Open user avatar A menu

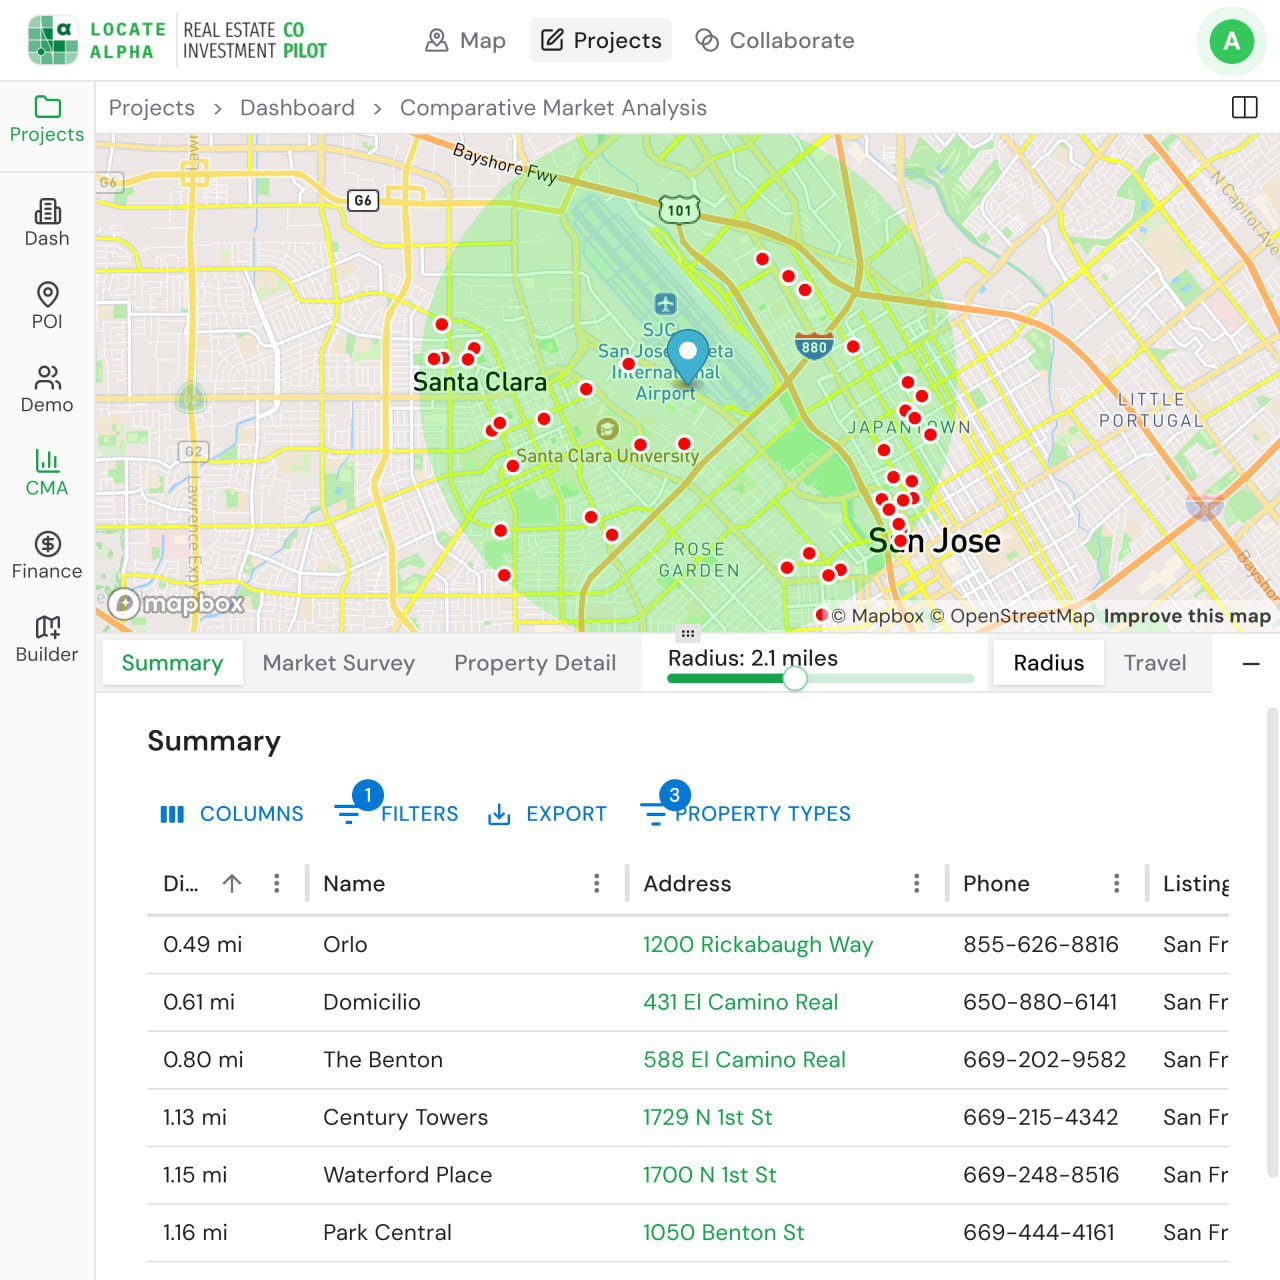click(x=1232, y=41)
